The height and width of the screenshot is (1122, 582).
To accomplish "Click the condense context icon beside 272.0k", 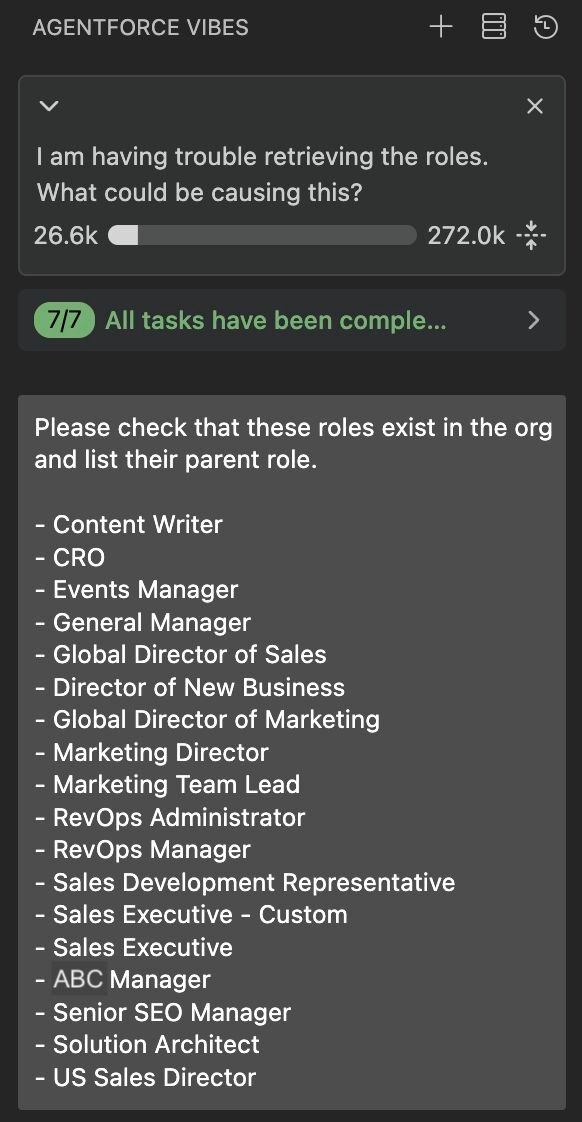I will coord(531,235).
